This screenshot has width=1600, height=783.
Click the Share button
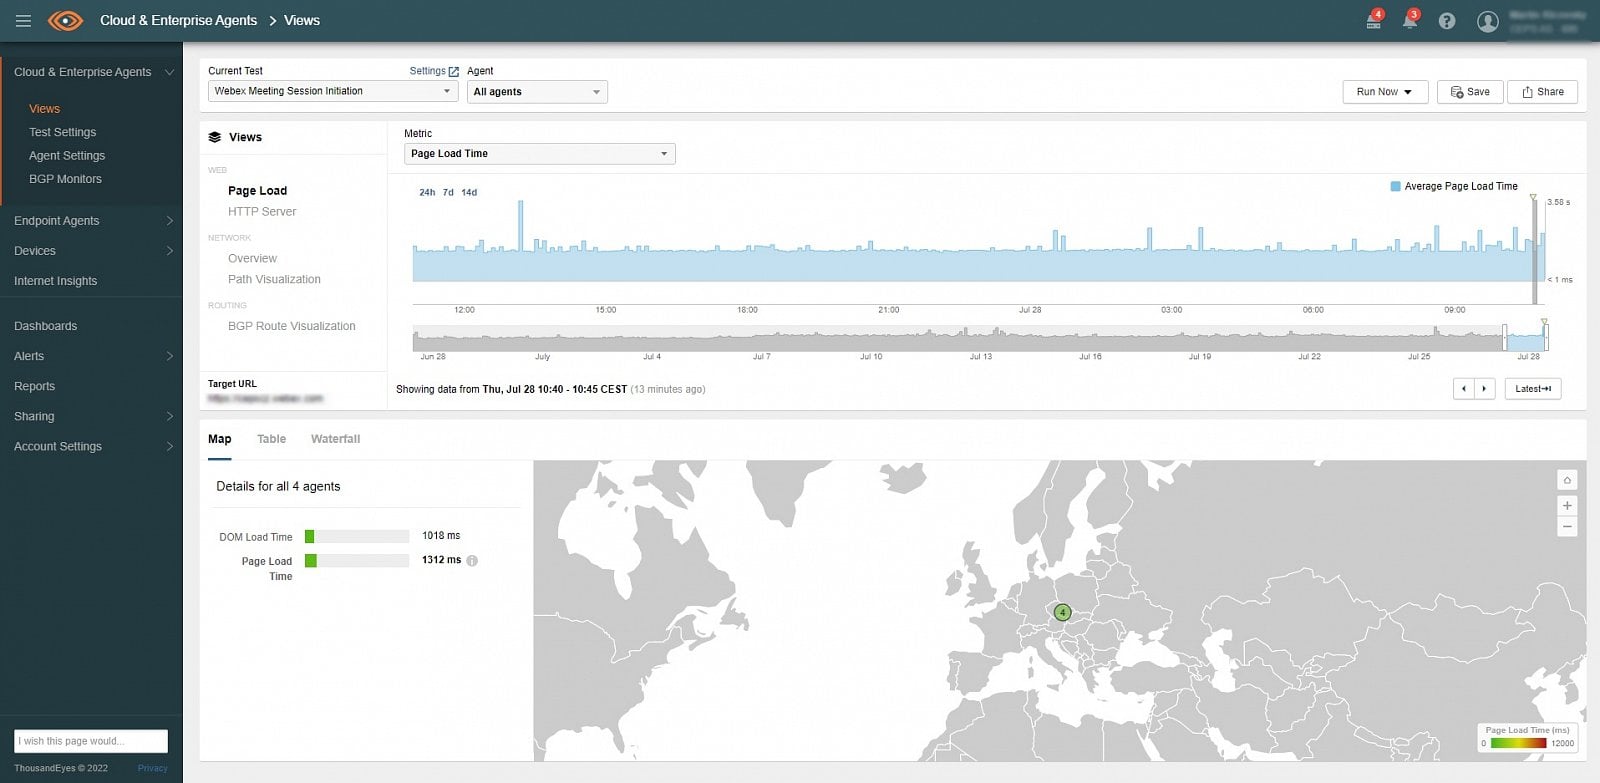(x=1543, y=92)
